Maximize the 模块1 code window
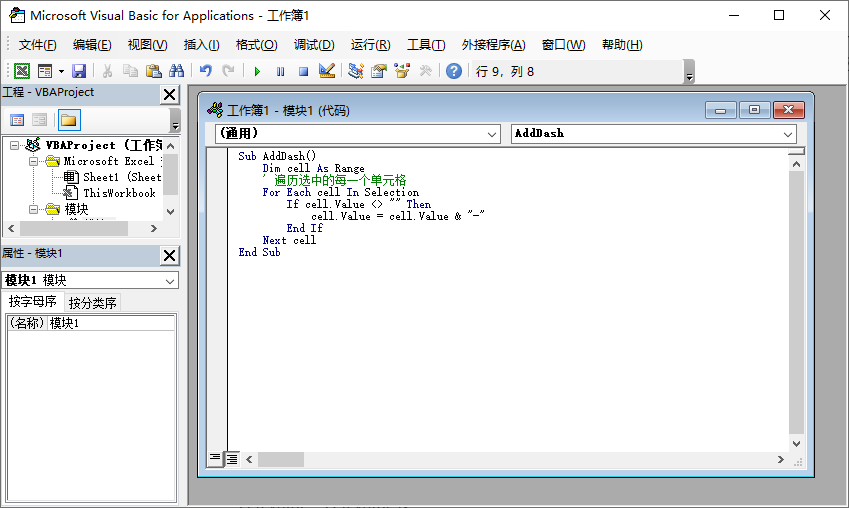 [x=754, y=110]
